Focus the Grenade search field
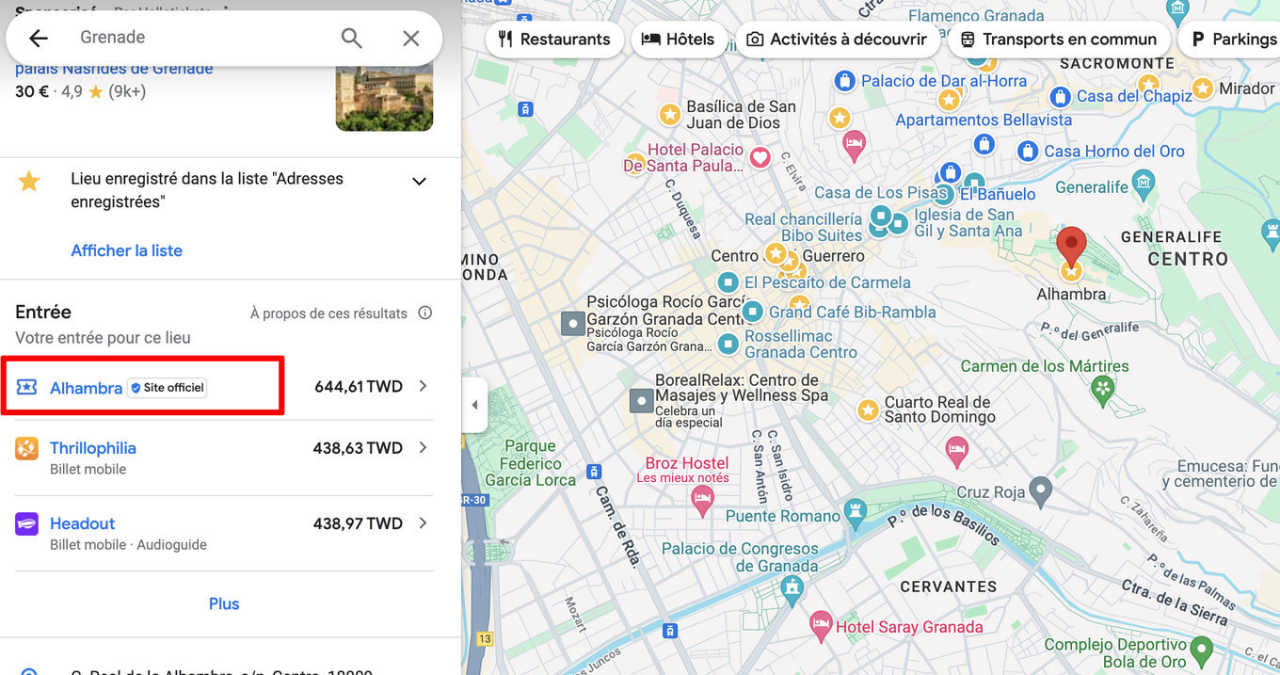The height and width of the screenshot is (675, 1280). [200, 37]
